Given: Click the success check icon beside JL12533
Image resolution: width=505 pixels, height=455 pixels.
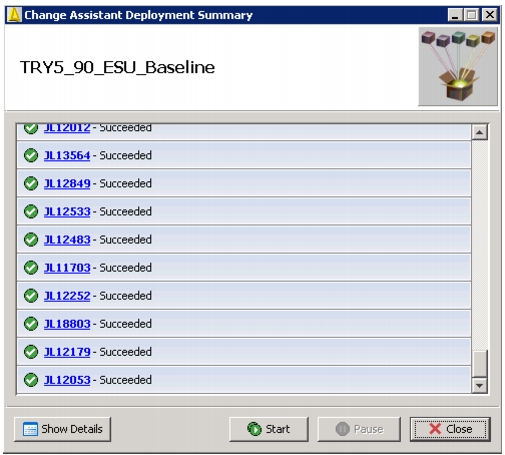Looking at the screenshot, I should pyautogui.click(x=31, y=211).
